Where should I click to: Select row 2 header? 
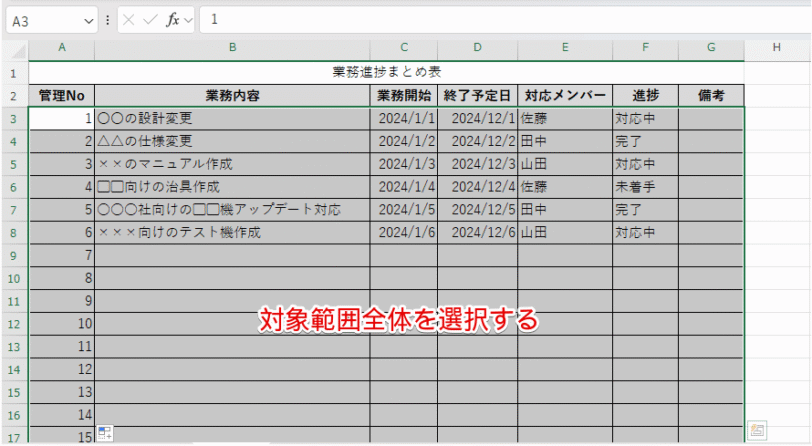[13, 96]
